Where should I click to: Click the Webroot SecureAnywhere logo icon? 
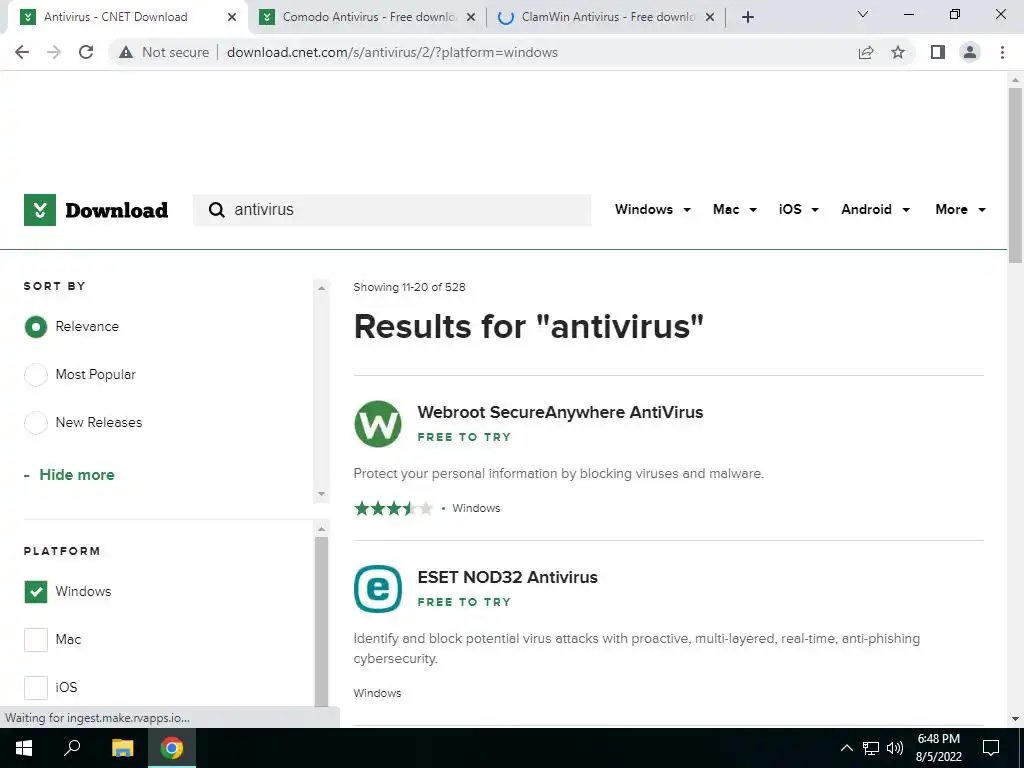[377, 424]
